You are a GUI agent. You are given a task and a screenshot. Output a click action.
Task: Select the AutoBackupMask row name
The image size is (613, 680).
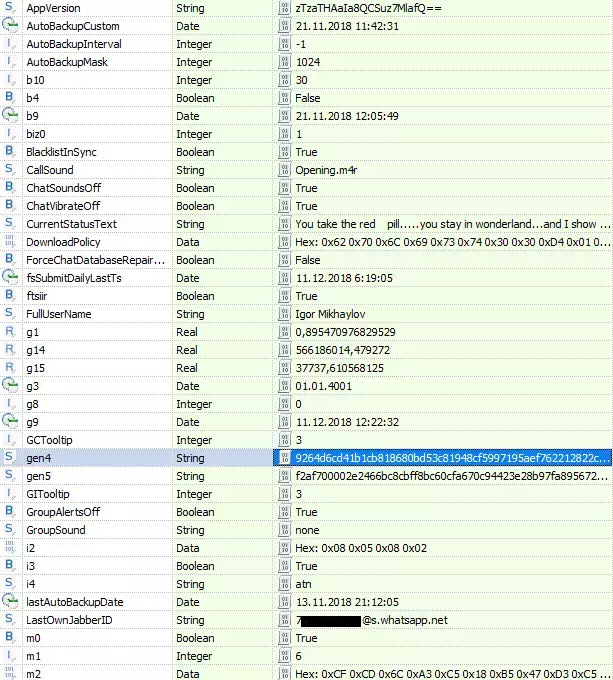pos(67,62)
